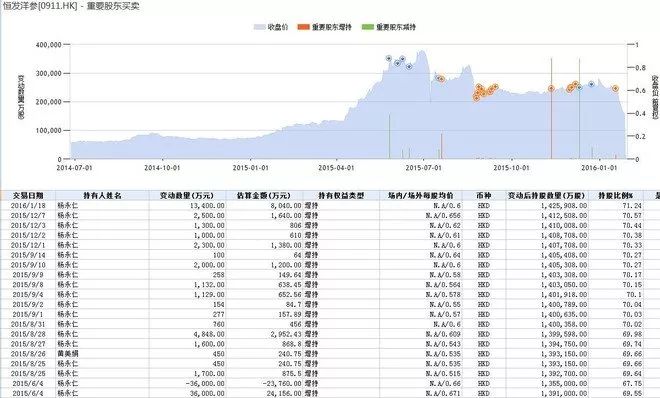The width and height of the screenshot is (660, 398).
Task: Click the price cell N.A/0.543
Action: (x=443, y=344)
